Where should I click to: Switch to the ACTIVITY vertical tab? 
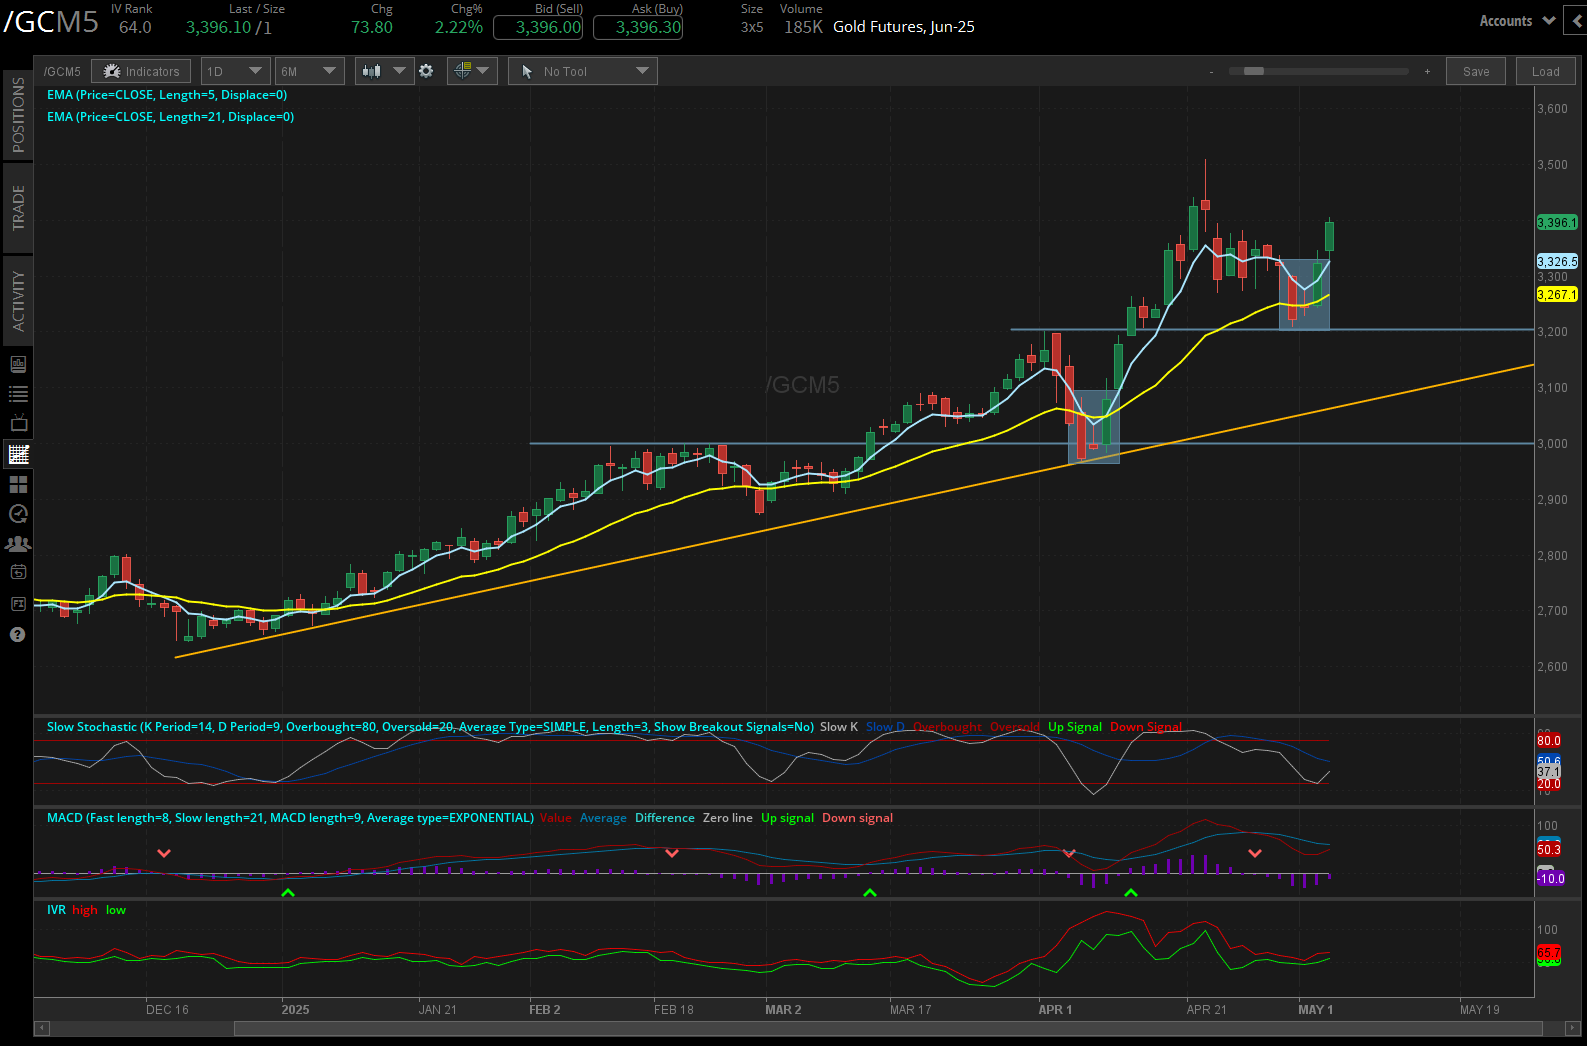(18, 301)
